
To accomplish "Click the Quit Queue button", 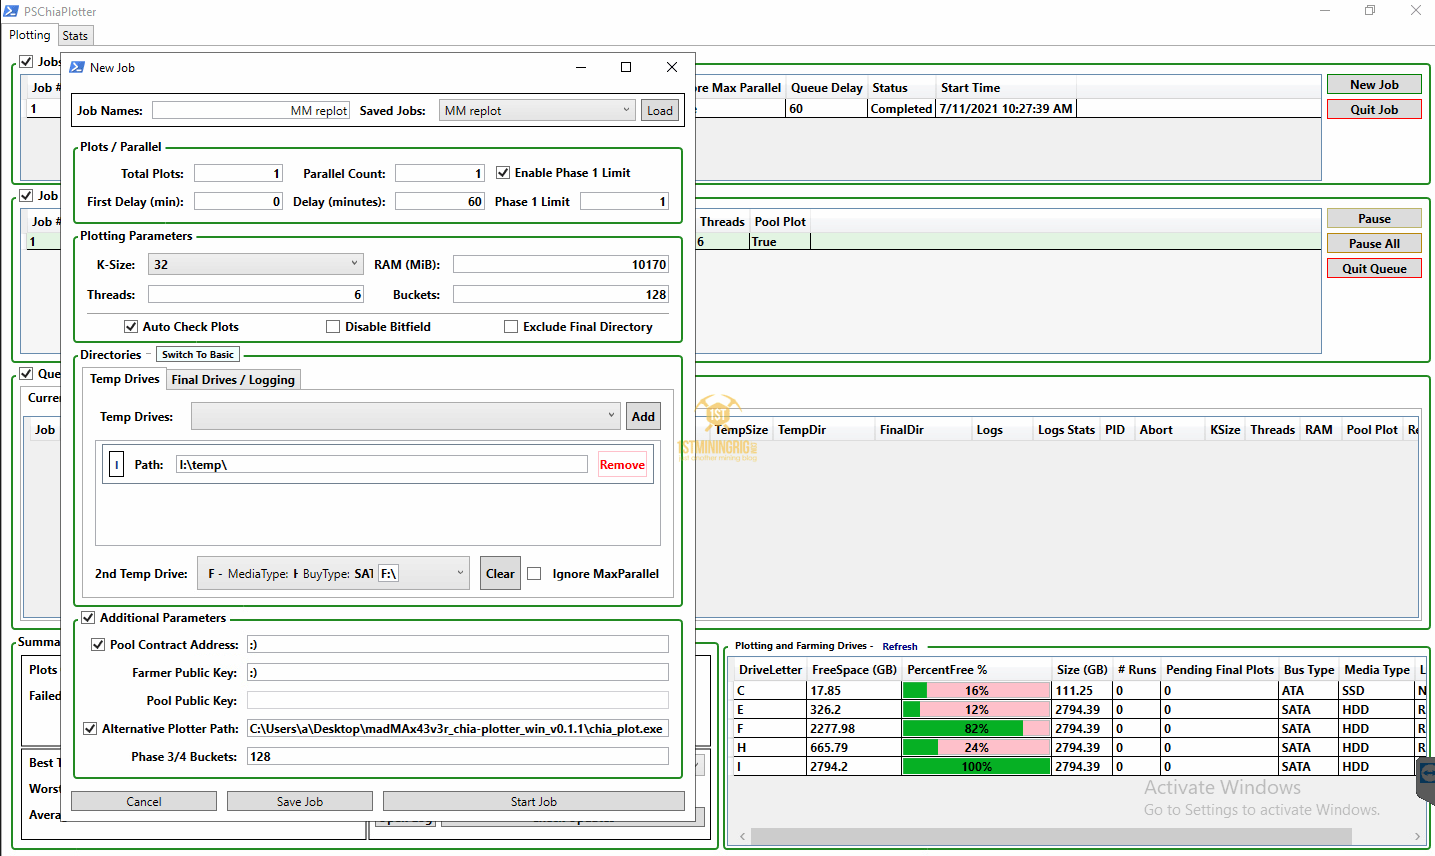I will pyautogui.click(x=1374, y=269).
